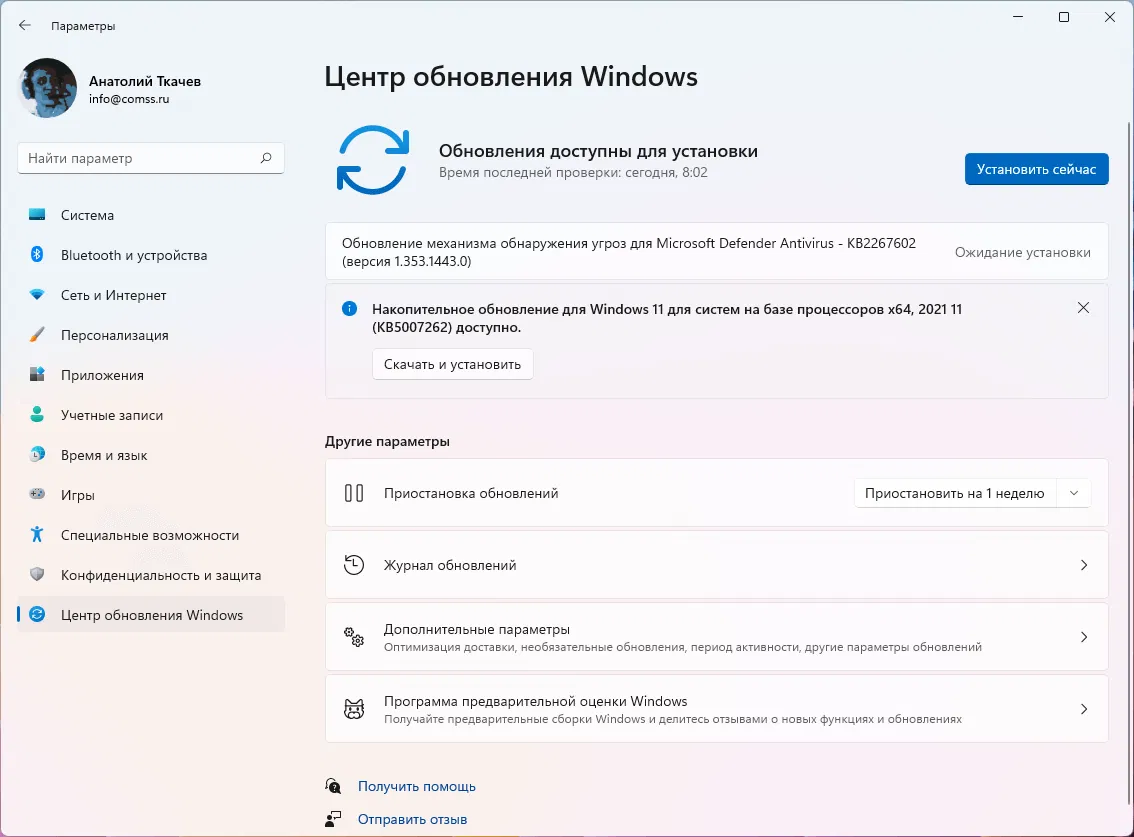The width and height of the screenshot is (1134, 837).
Task: Open Приложения via its sidebar icon
Action: click(35, 374)
